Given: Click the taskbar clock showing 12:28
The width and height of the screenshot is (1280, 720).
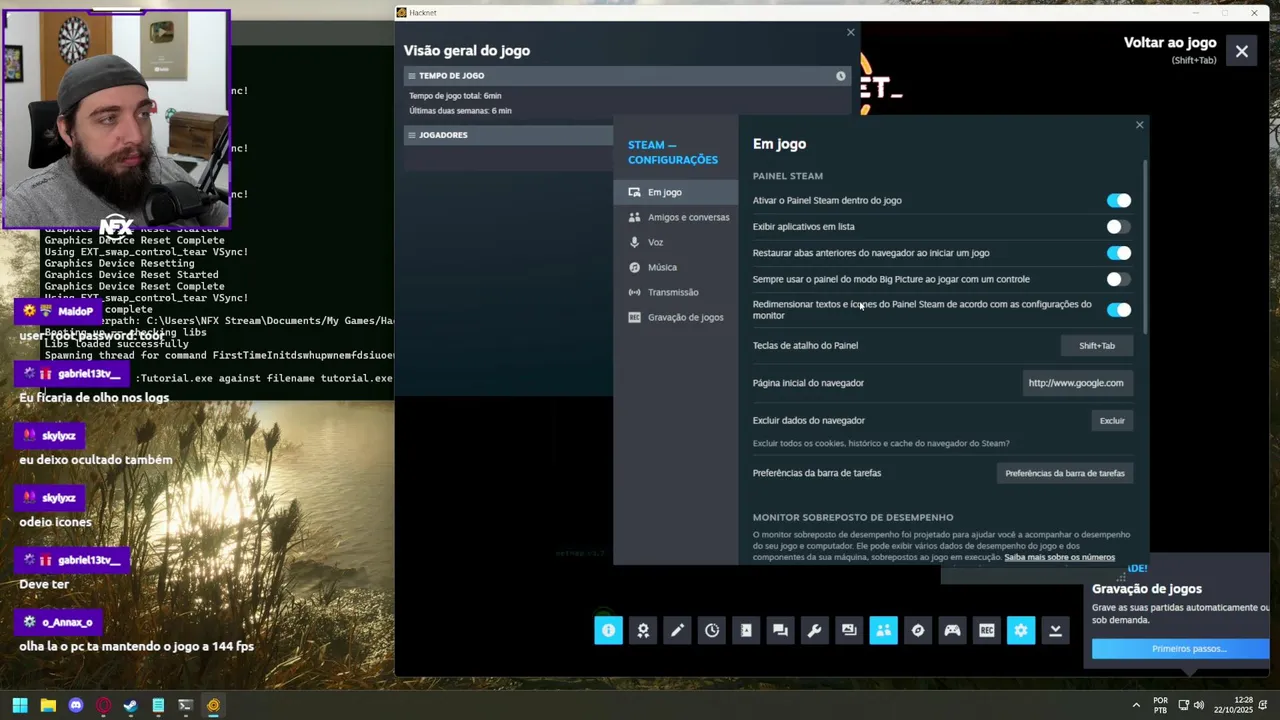Looking at the screenshot, I should [1243, 700].
